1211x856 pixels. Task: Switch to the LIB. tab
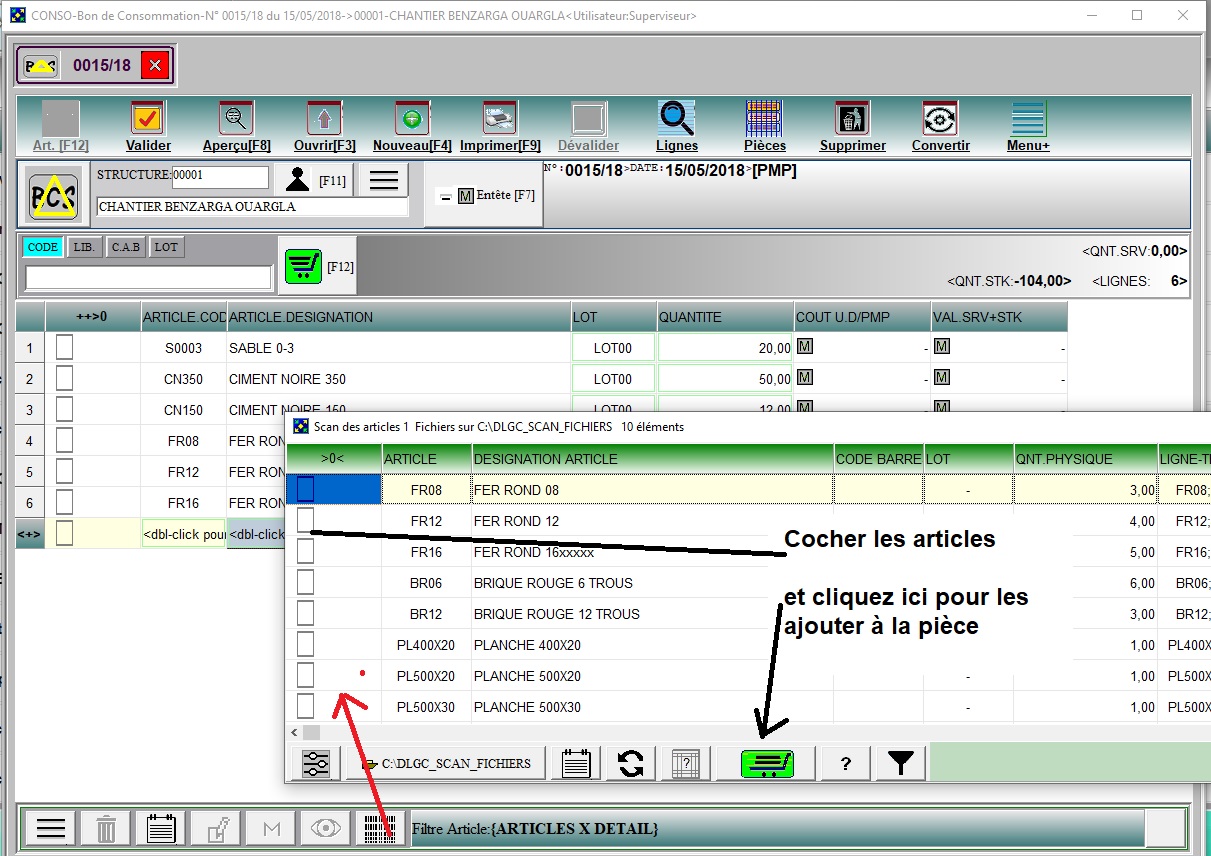point(84,246)
